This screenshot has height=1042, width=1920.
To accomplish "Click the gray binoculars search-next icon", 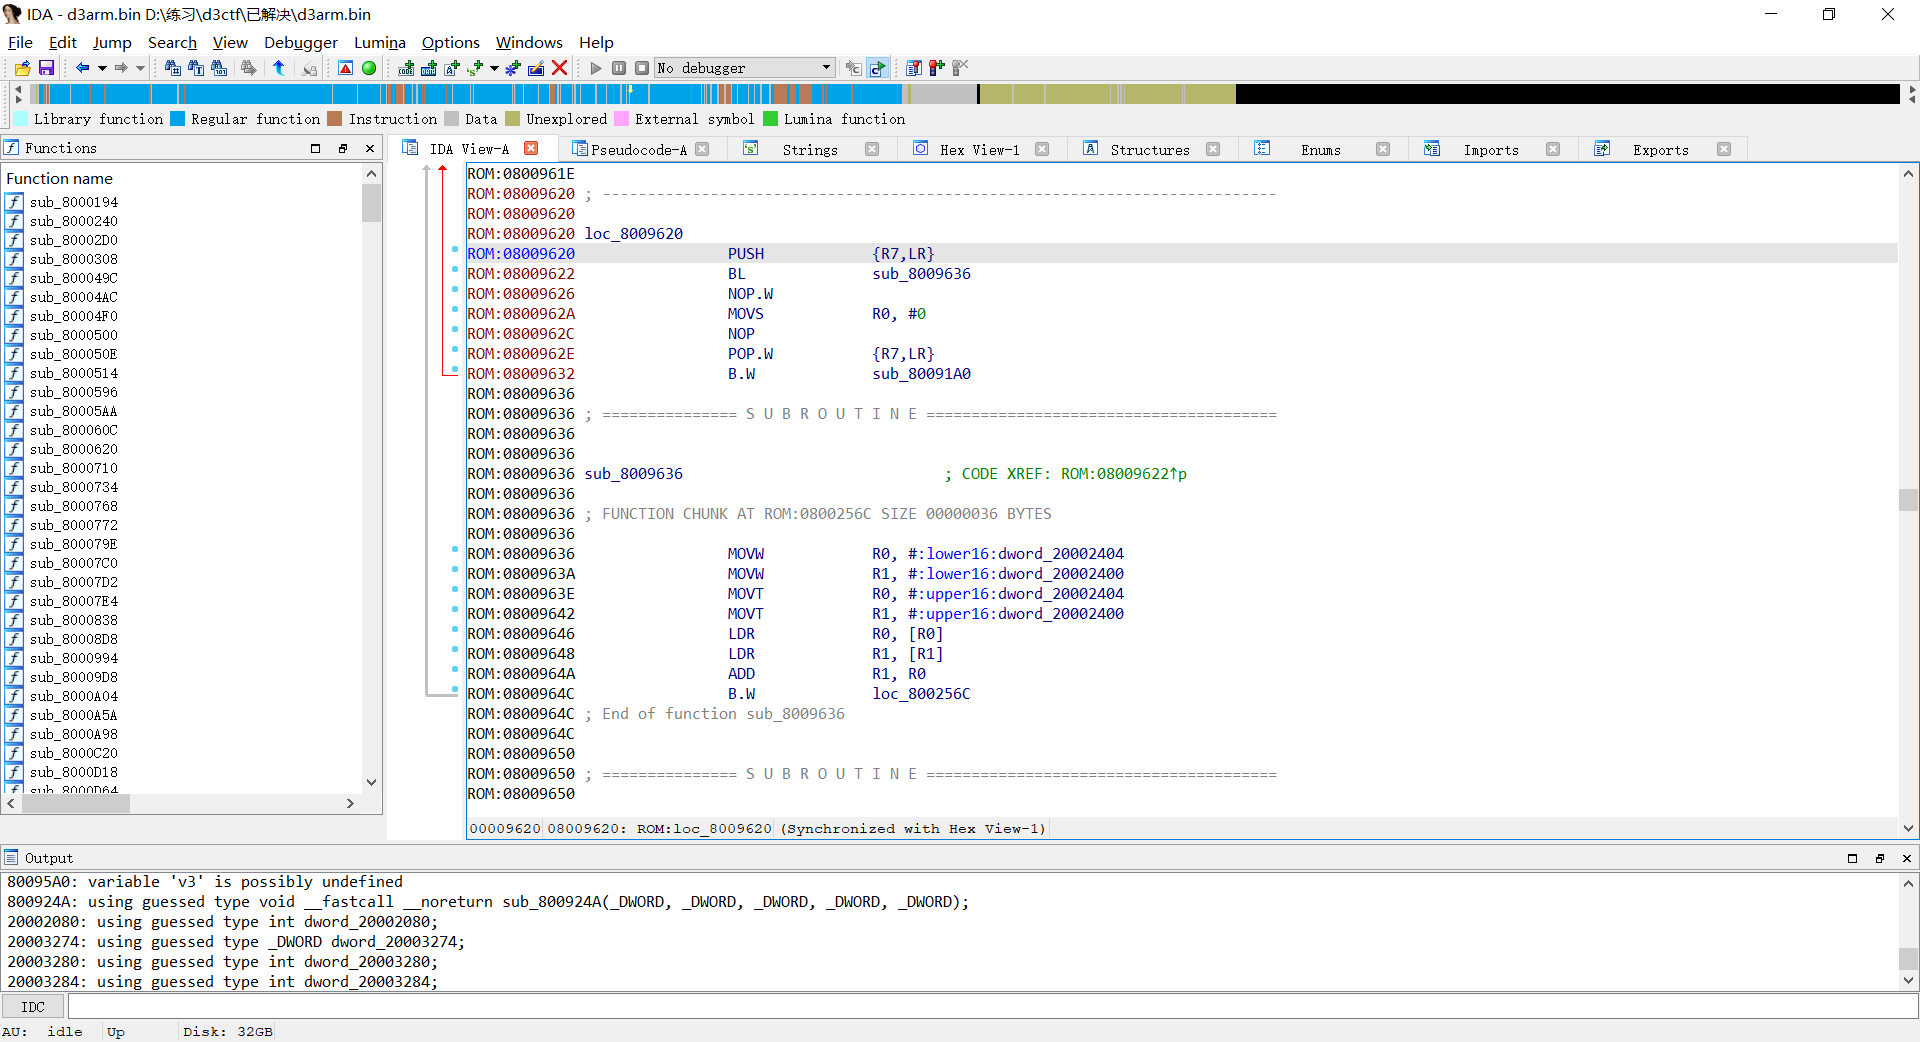I will 248,68.
